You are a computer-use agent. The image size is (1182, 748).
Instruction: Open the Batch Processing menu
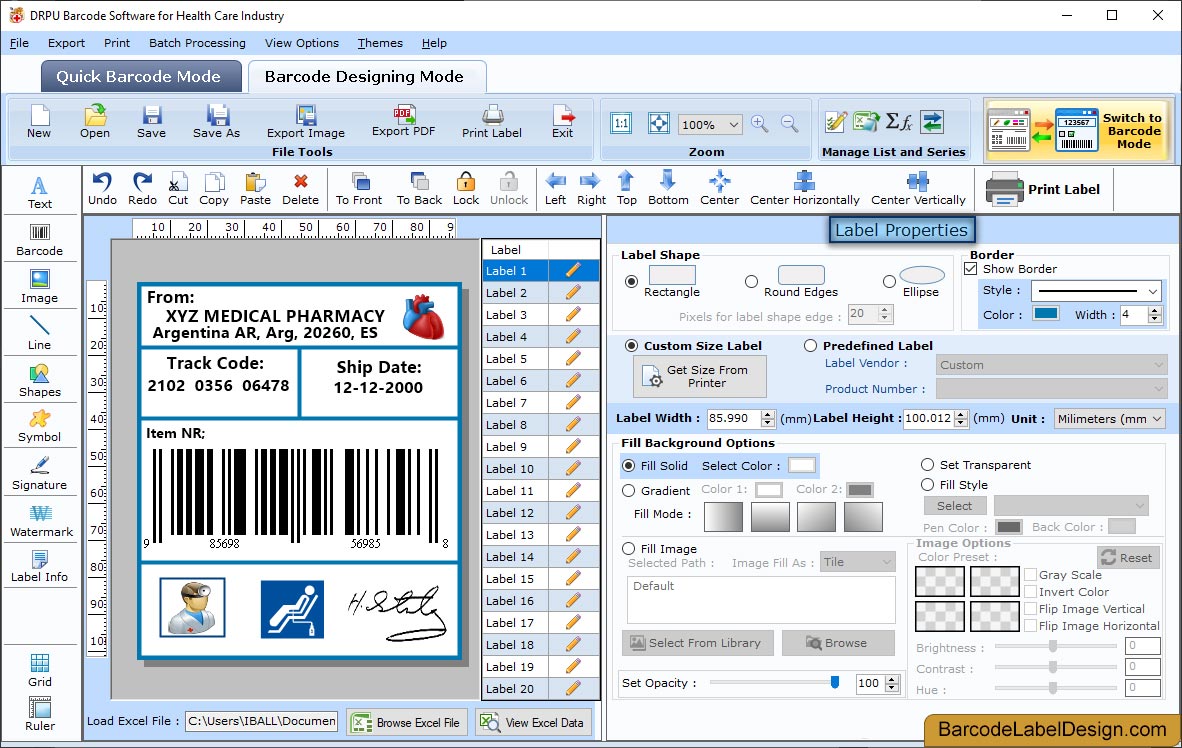tap(197, 43)
